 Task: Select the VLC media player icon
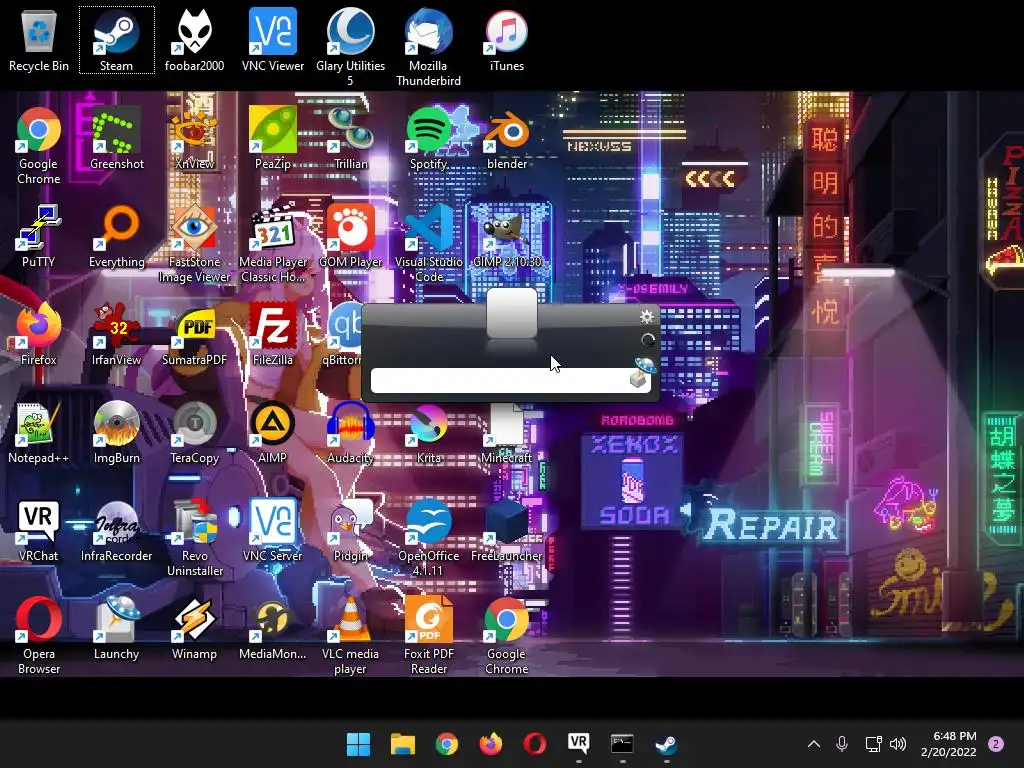[x=351, y=635]
